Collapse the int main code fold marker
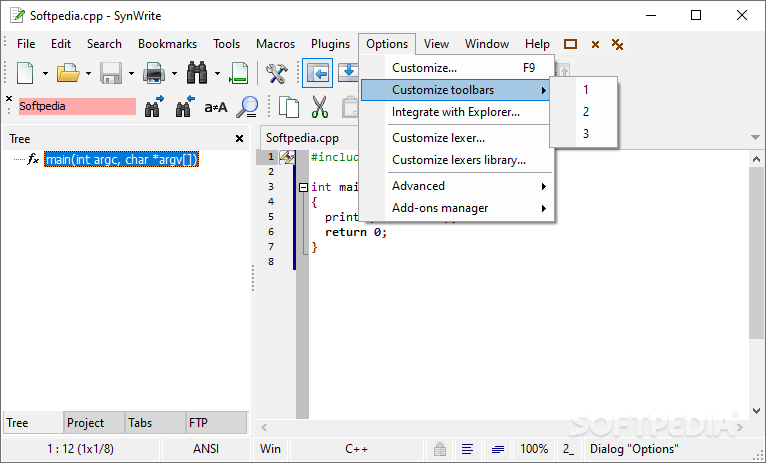Image resolution: width=766 pixels, height=463 pixels. (303, 187)
